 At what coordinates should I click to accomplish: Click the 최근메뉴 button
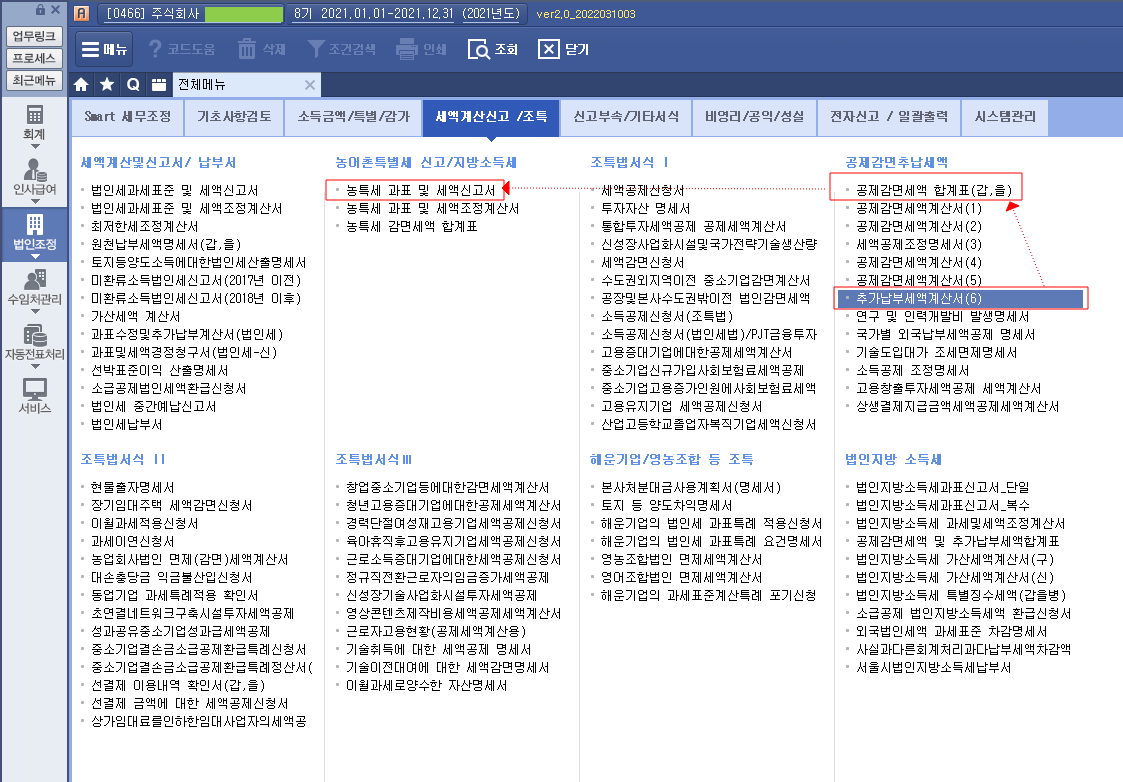click(x=34, y=80)
